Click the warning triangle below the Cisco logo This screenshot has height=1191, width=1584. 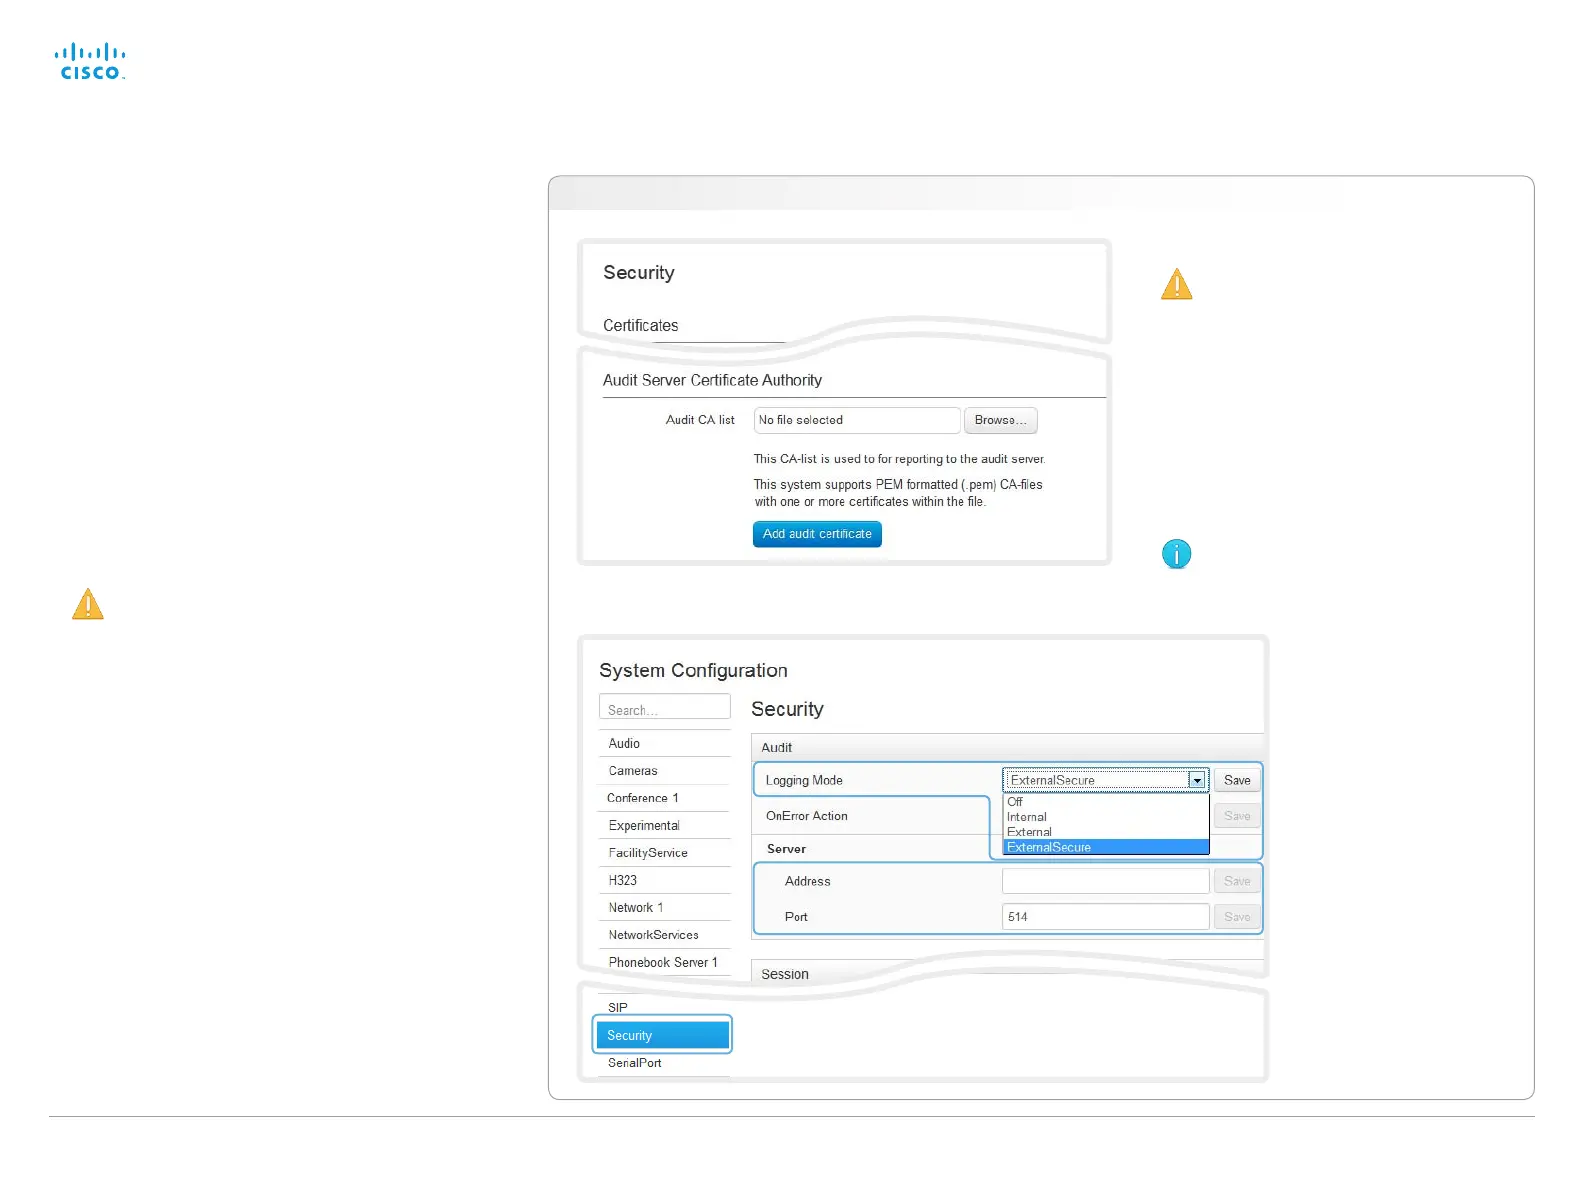coord(88,604)
